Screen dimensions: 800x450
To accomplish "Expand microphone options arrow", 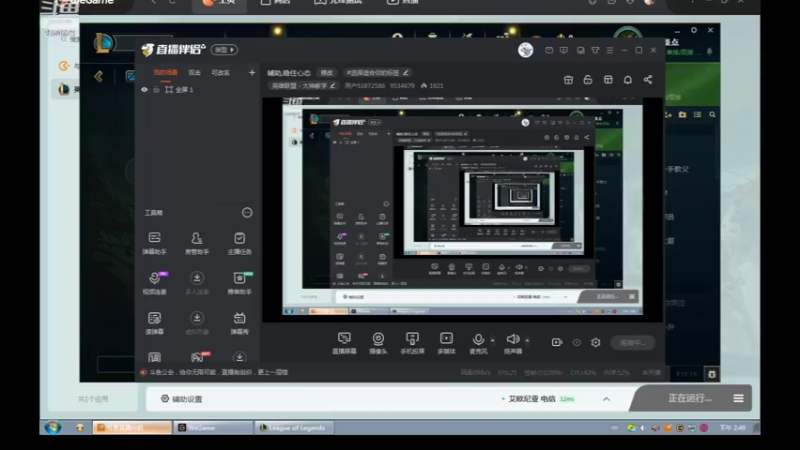I will [492, 340].
